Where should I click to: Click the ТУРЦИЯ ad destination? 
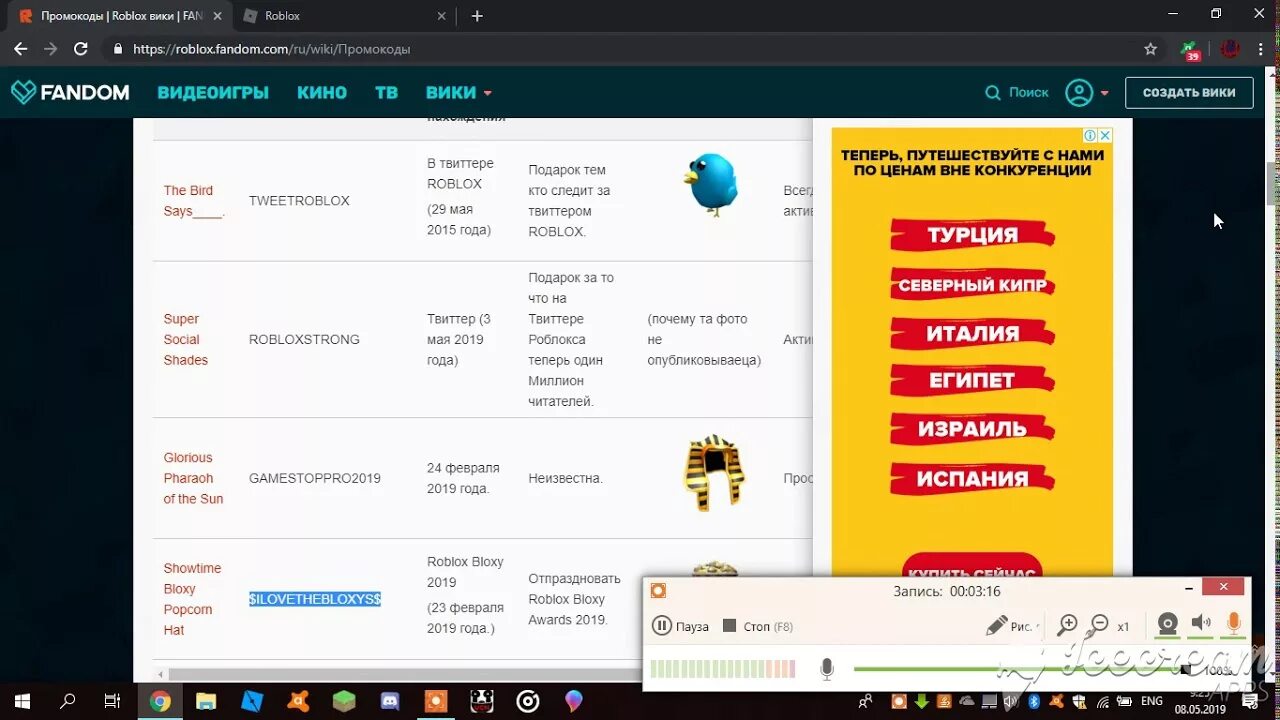972,235
